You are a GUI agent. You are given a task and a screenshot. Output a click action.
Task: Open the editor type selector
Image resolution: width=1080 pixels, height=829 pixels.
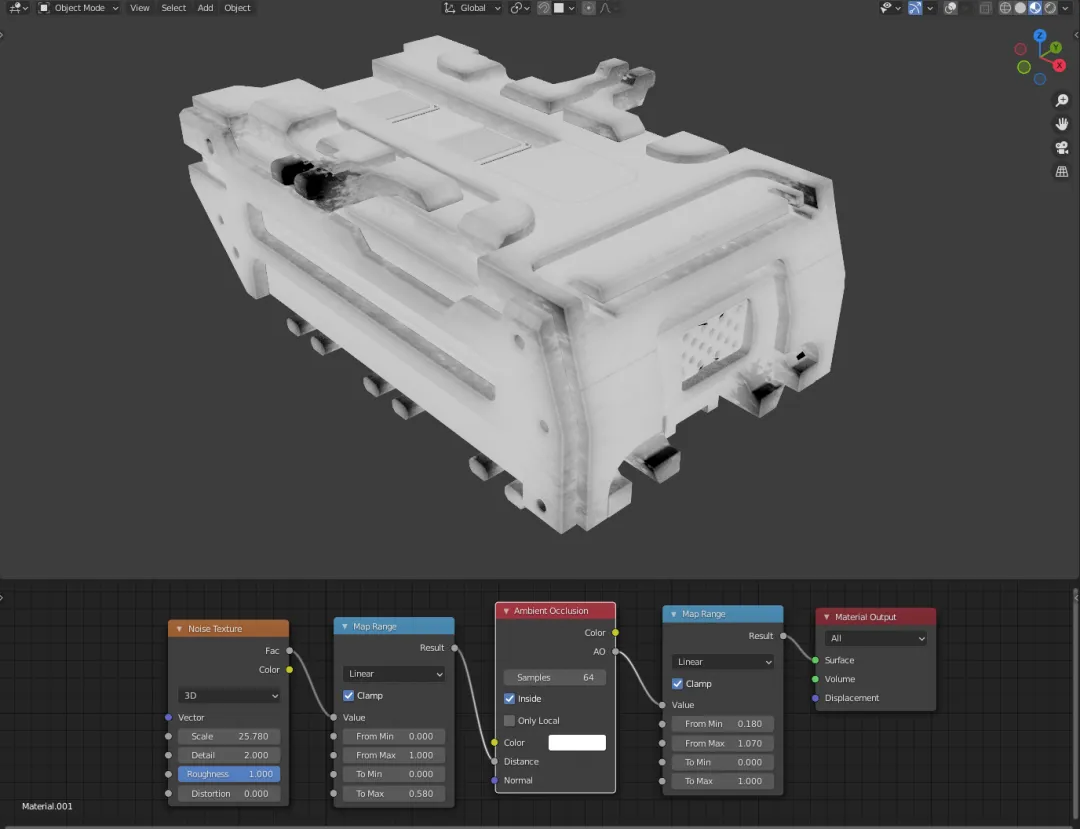pos(17,8)
